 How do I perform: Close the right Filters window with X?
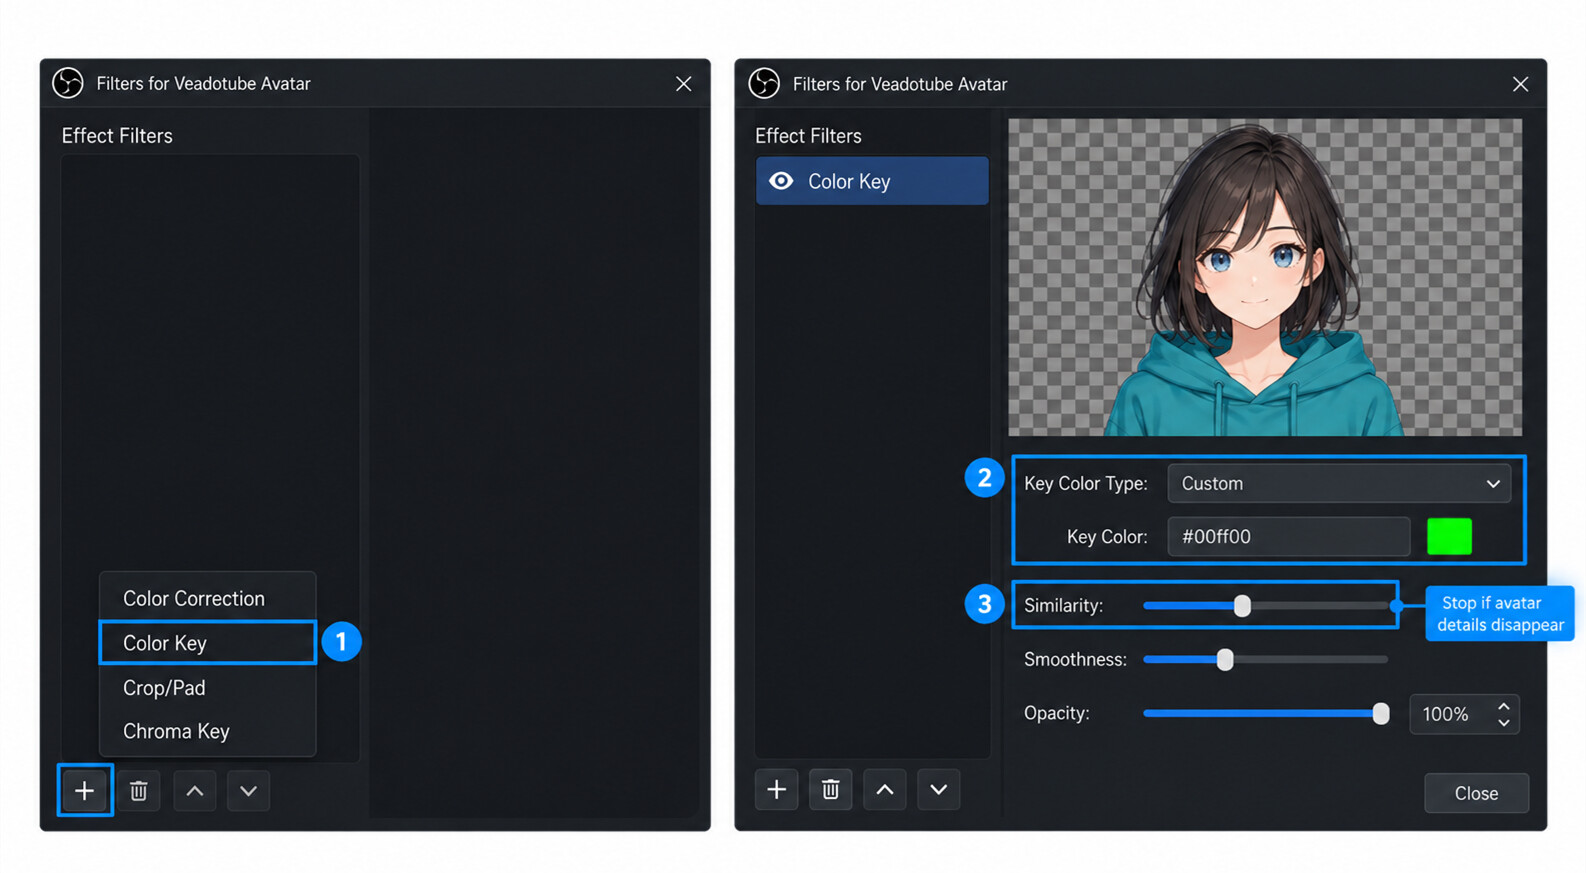pos(1520,84)
